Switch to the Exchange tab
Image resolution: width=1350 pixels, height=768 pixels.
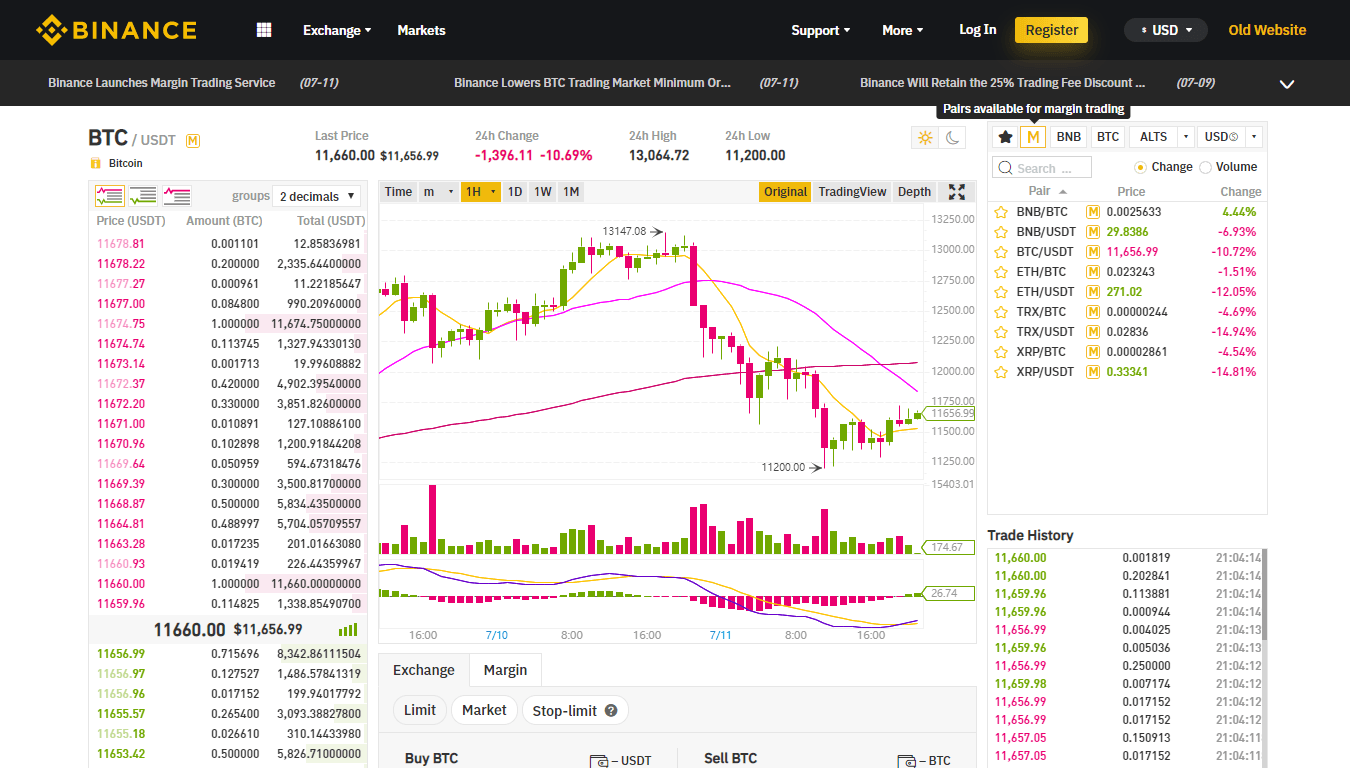tap(424, 670)
